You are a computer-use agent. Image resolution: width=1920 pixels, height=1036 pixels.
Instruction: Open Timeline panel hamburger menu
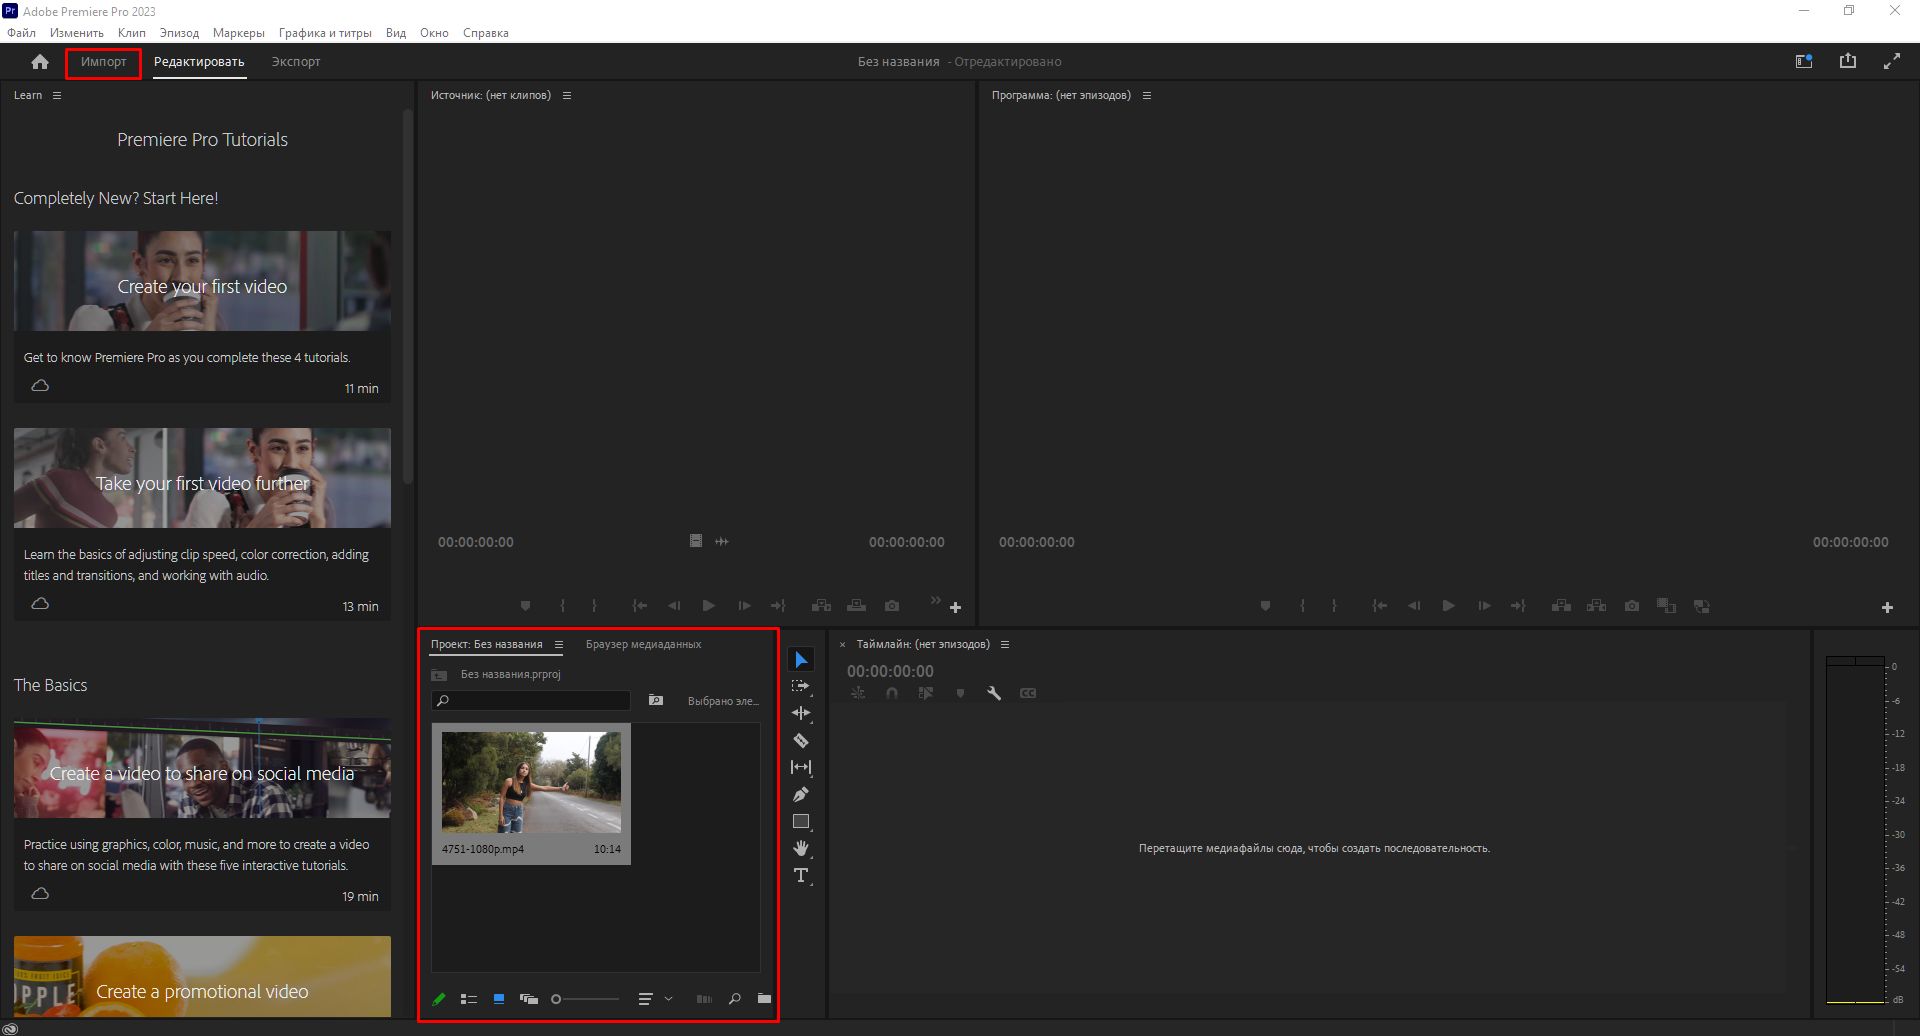coord(1005,645)
